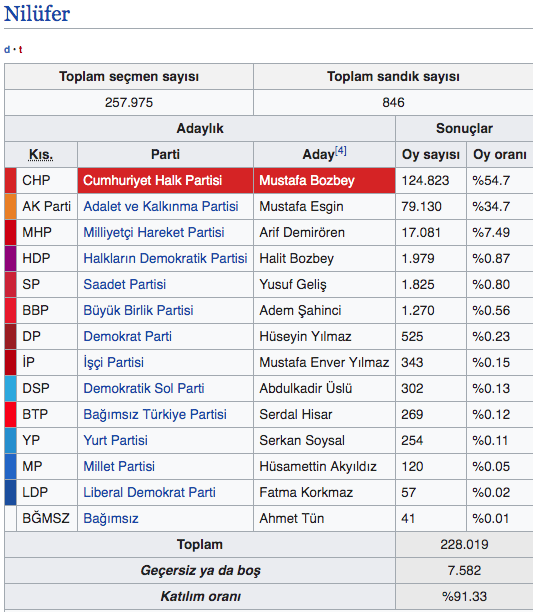Viewport: 533px width, 612px height.
Task: Open the Bağımsız Türkiye Partisi link
Action: coord(155,415)
